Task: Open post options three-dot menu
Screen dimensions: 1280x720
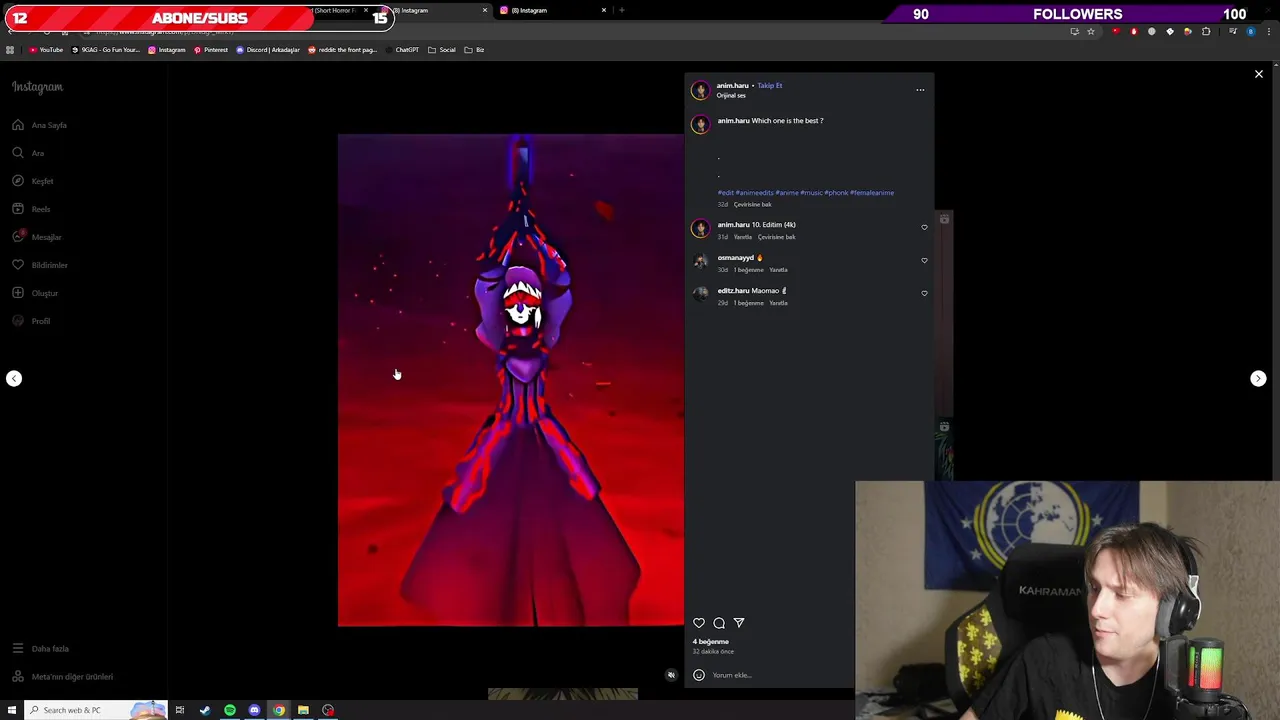Action: coord(920,90)
